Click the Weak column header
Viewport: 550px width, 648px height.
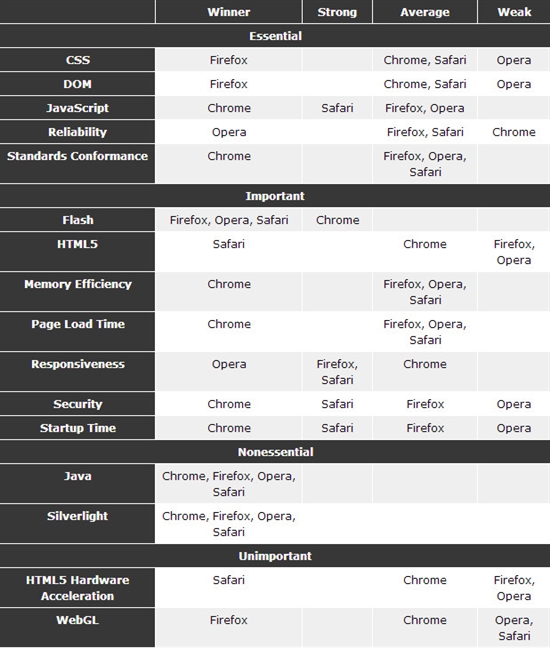[514, 12]
